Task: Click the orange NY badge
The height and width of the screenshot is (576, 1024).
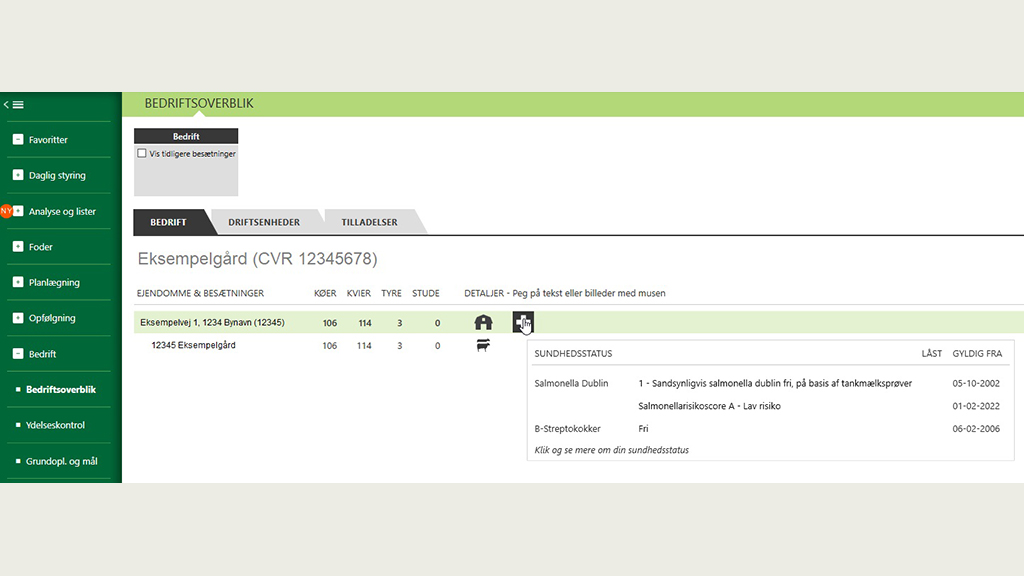Action: 6,211
